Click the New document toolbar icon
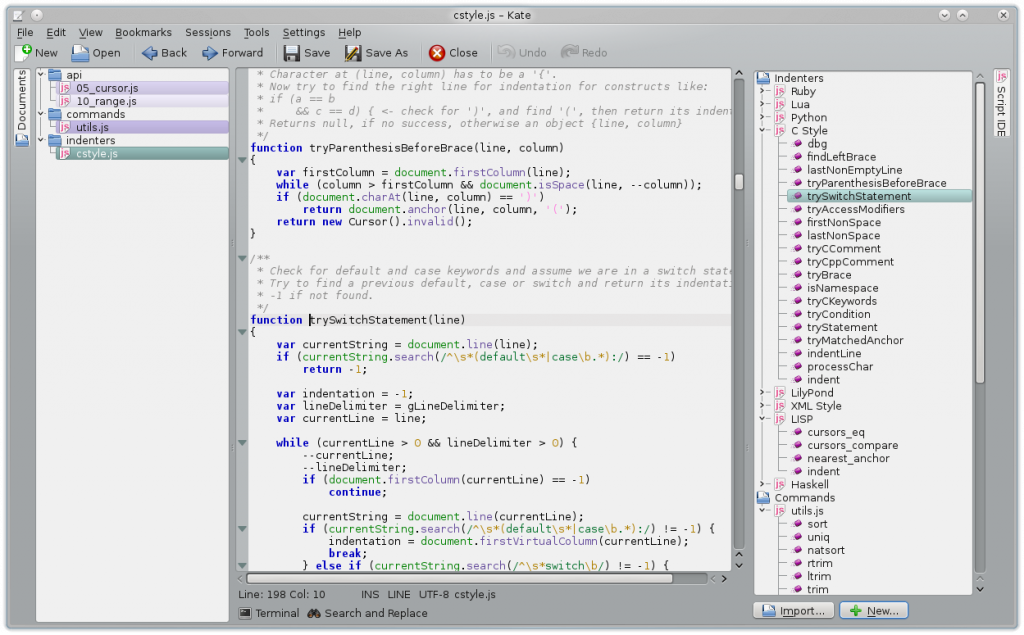Image resolution: width=1024 pixels, height=635 pixels. click(24, 52)
